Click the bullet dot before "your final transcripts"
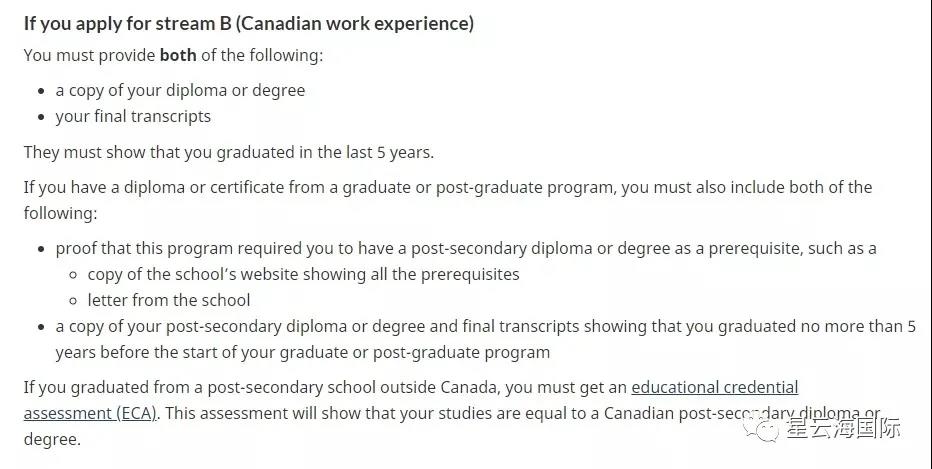 point(41,117)
